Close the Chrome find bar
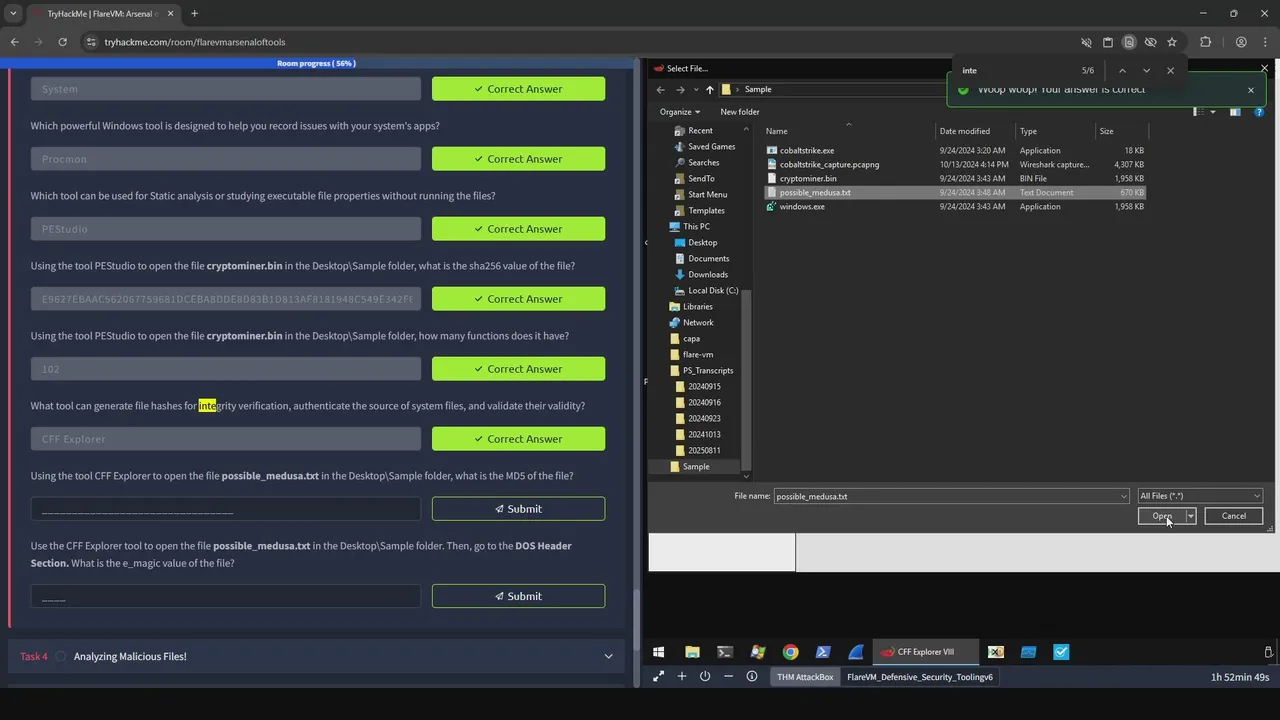1280x720 pixels. [x=1170, y=71]
